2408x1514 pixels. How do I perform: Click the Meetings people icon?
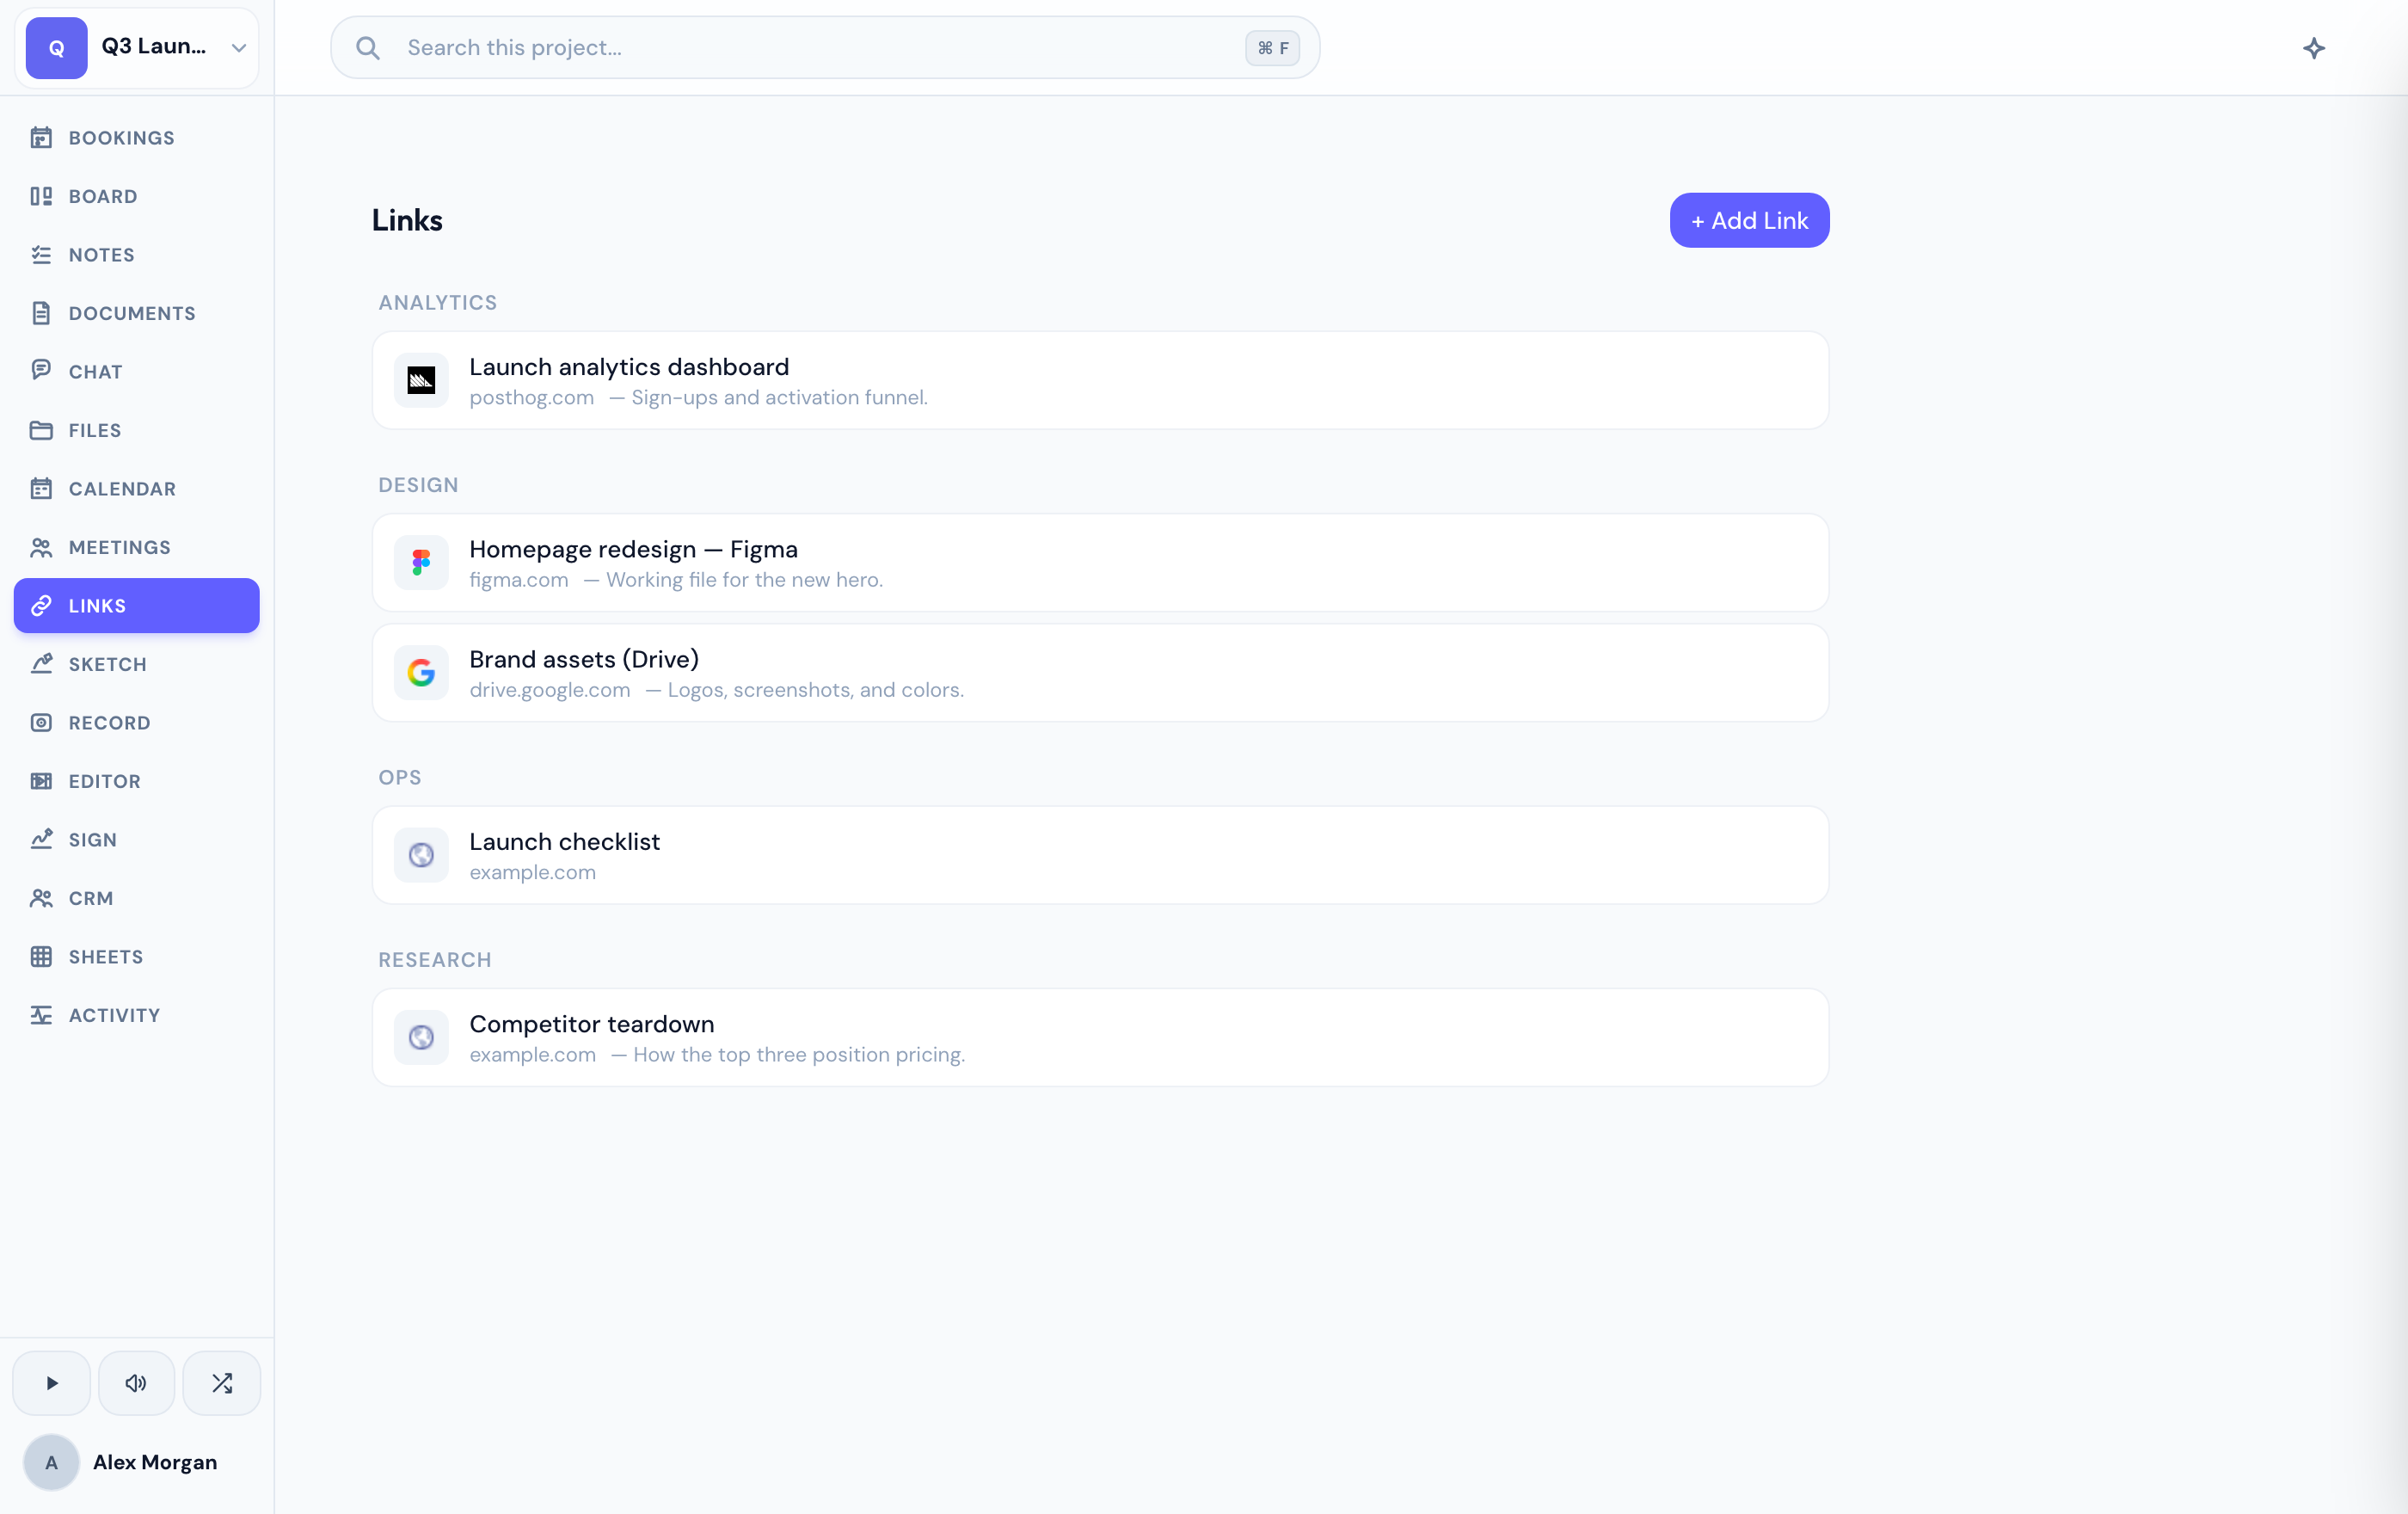pyautogui.click(x=41, y=547)
